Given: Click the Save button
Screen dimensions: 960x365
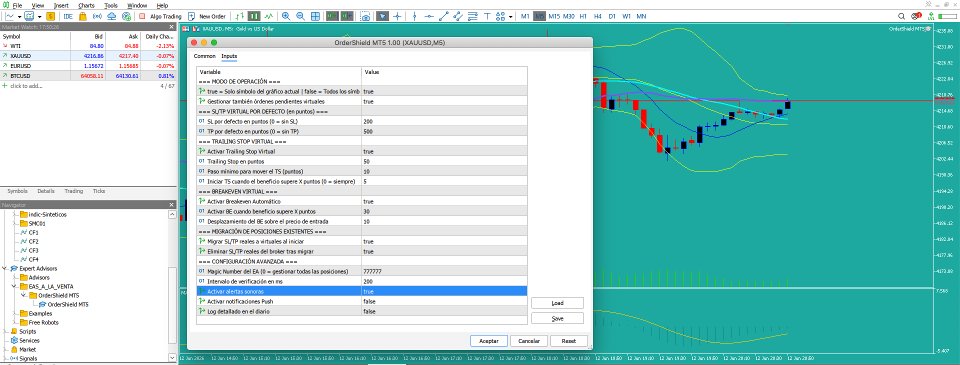Looking at the screenshot, I should pyautogui.click(x=557, y=318).
